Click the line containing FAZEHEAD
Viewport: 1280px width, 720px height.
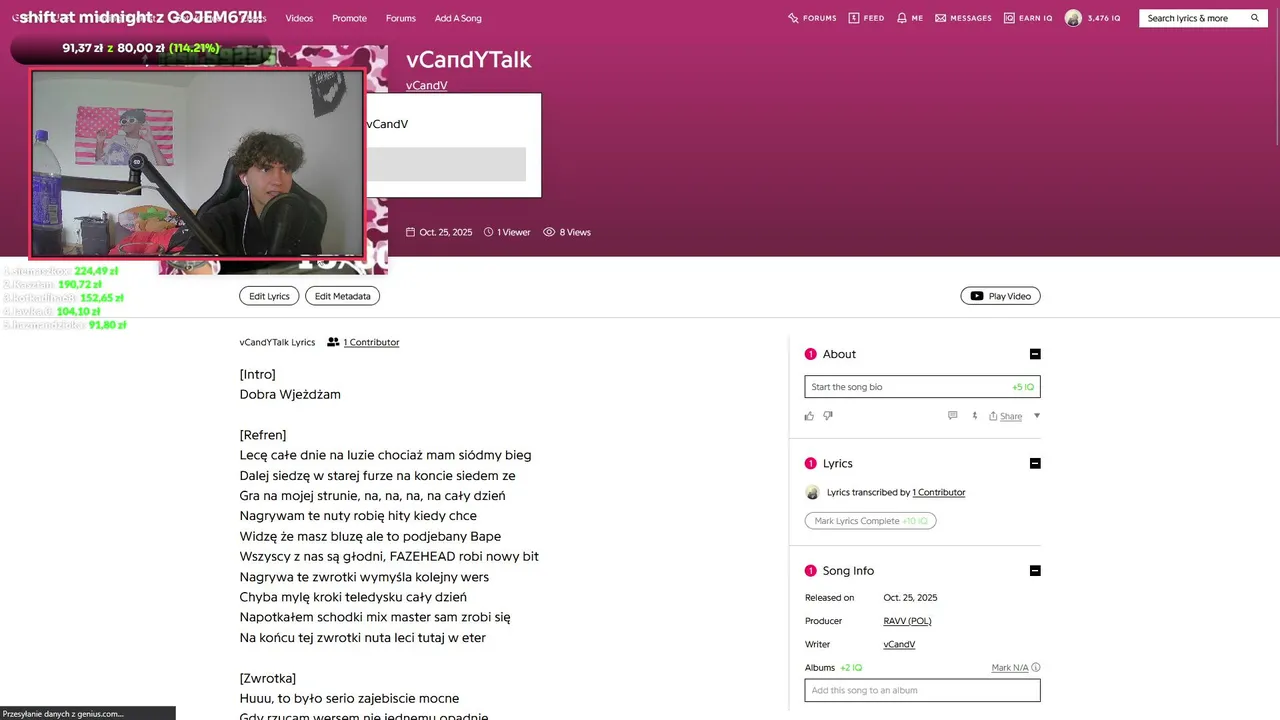click(x=389, y=556)
